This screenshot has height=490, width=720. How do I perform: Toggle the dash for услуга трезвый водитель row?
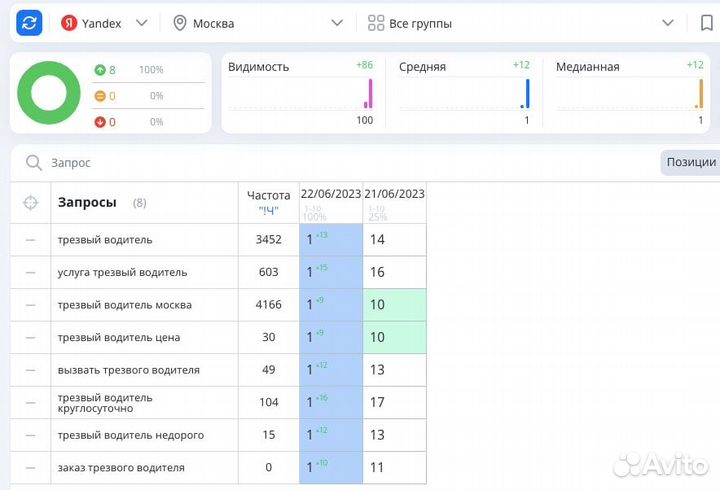pyautogui.click(x=30, y=272)
